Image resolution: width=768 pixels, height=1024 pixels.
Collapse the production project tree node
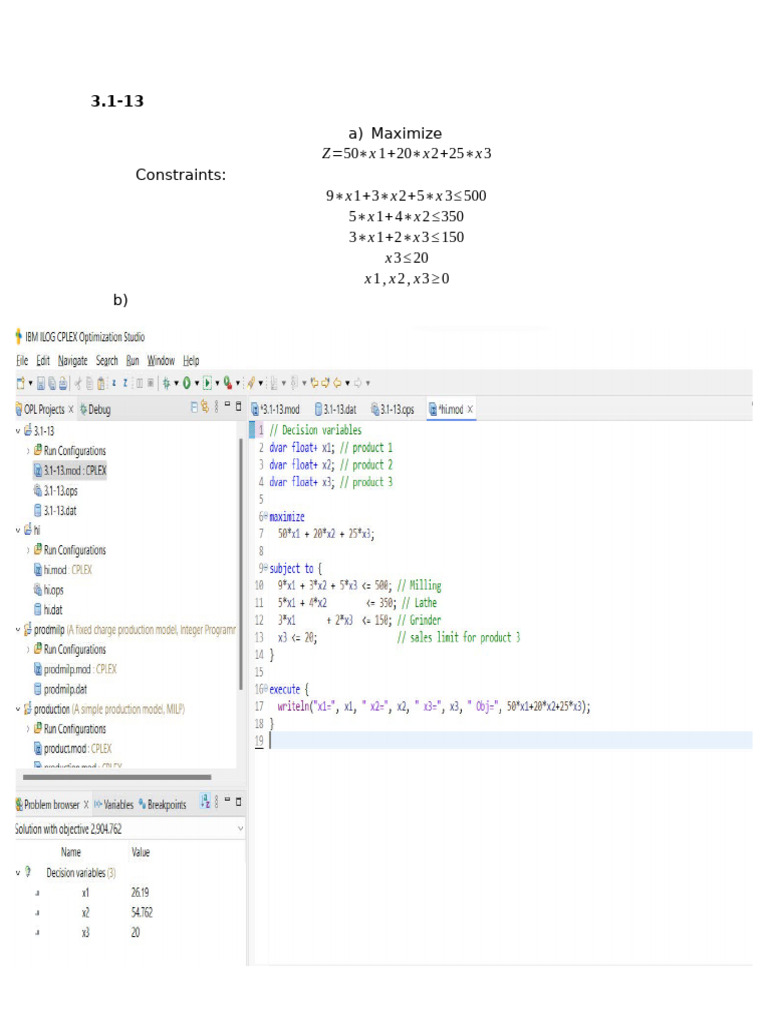pos(18,709)
